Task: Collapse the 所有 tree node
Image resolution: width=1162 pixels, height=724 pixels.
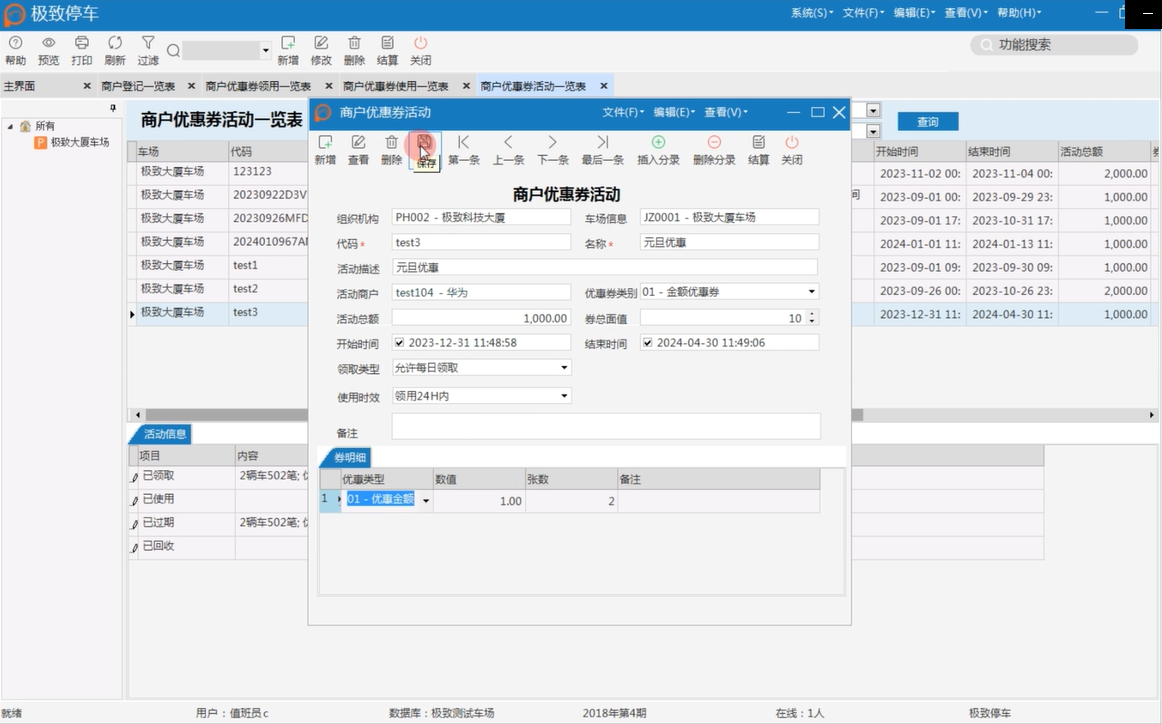Action: tap(10, 126)
